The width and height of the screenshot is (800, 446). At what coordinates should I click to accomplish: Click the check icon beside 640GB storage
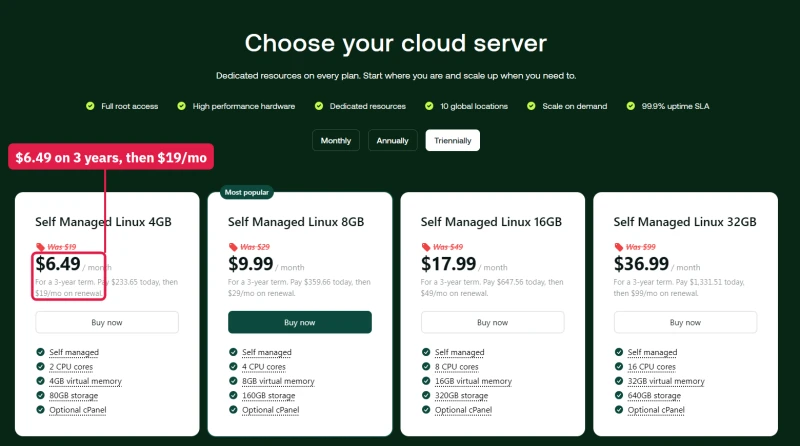coord(619,395)
